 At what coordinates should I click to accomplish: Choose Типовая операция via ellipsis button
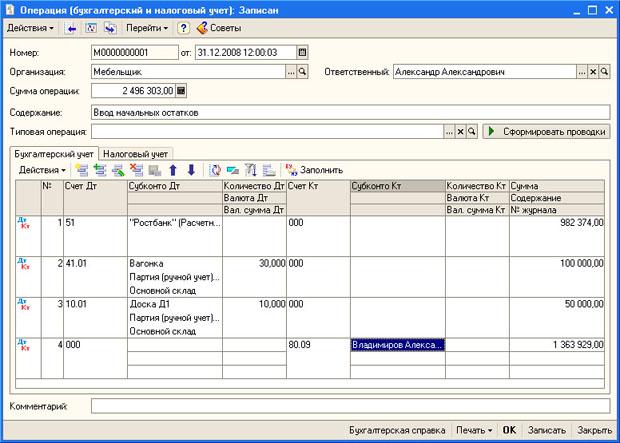tap(449, 132)
